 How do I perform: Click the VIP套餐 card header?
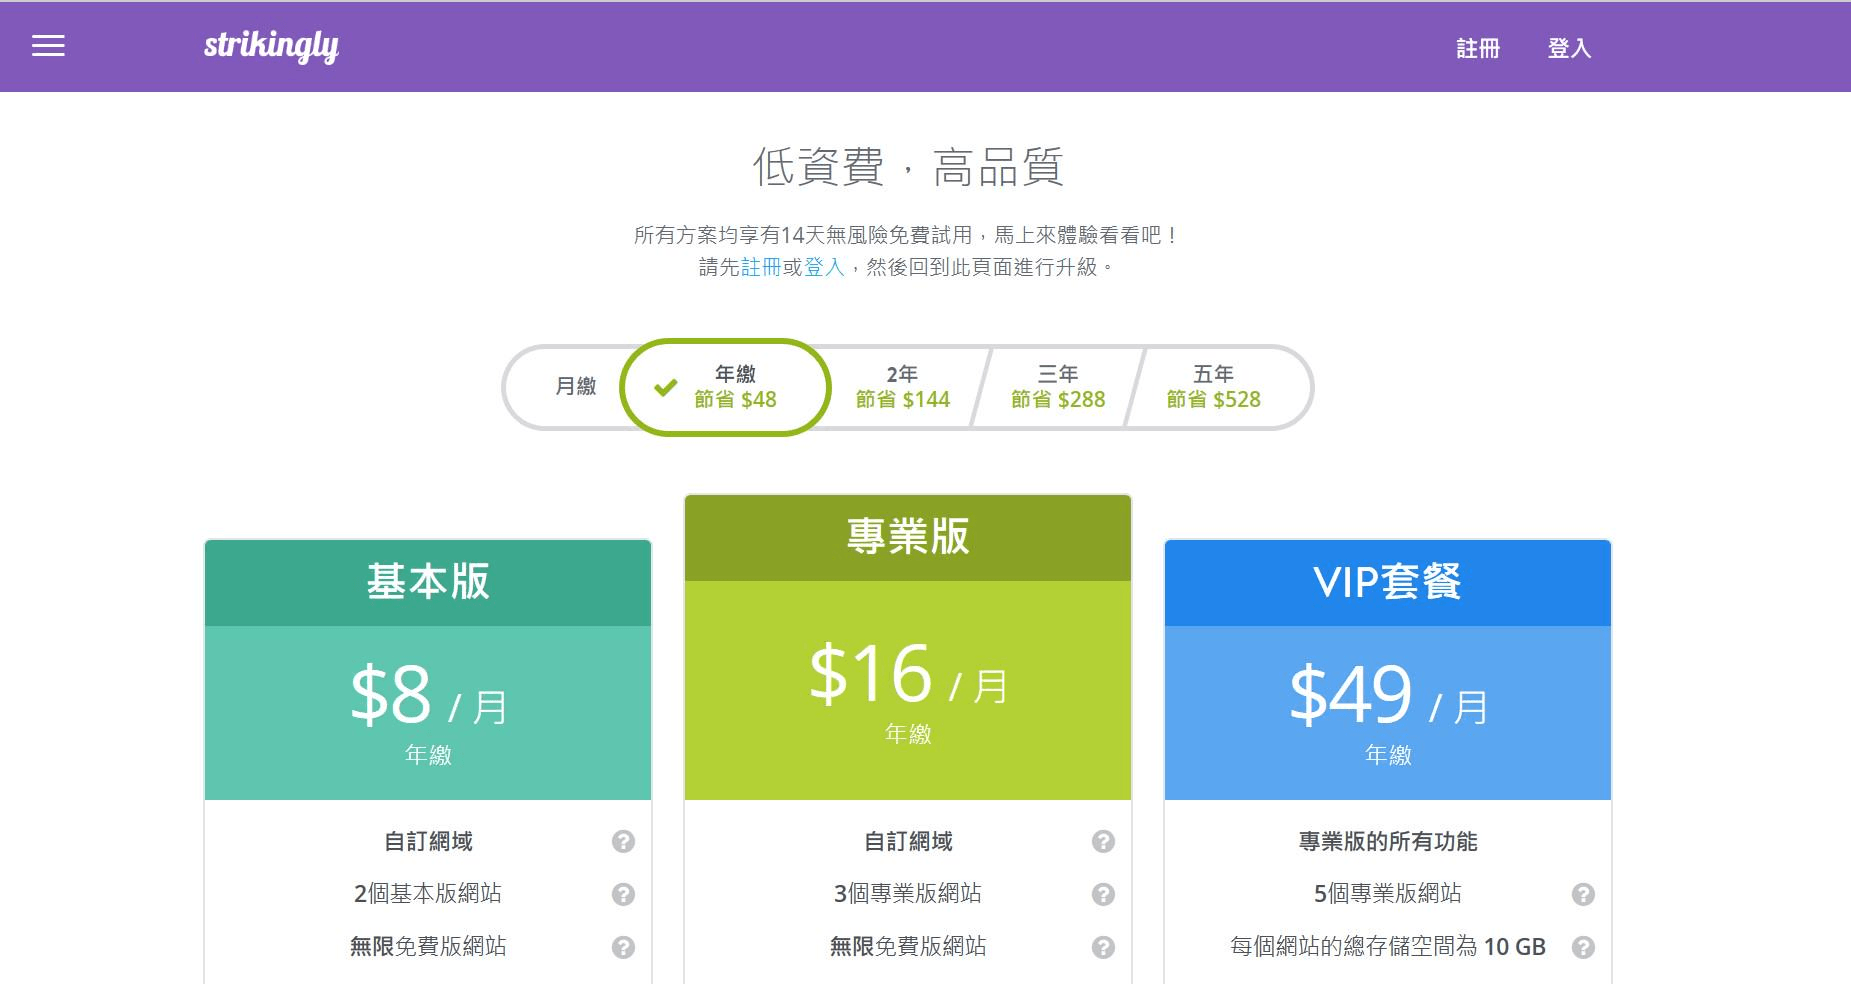tap(1387, 583)
